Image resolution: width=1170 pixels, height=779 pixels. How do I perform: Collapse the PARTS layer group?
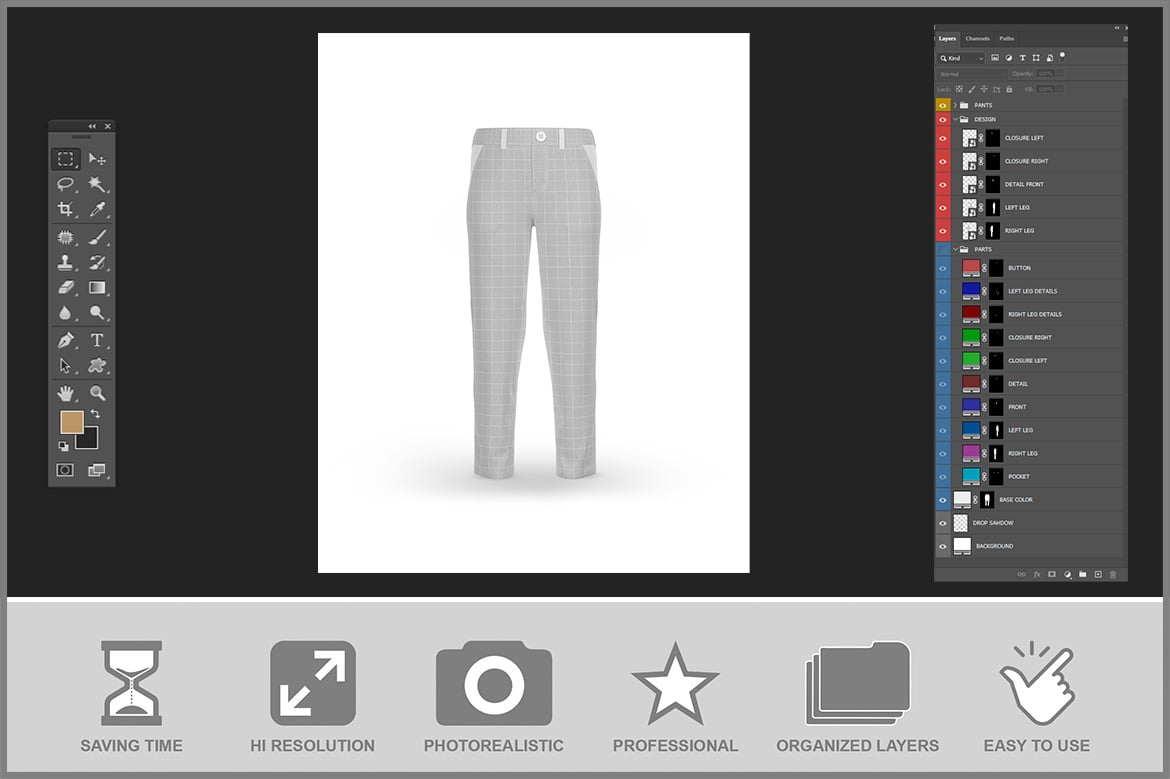[955, 249]
